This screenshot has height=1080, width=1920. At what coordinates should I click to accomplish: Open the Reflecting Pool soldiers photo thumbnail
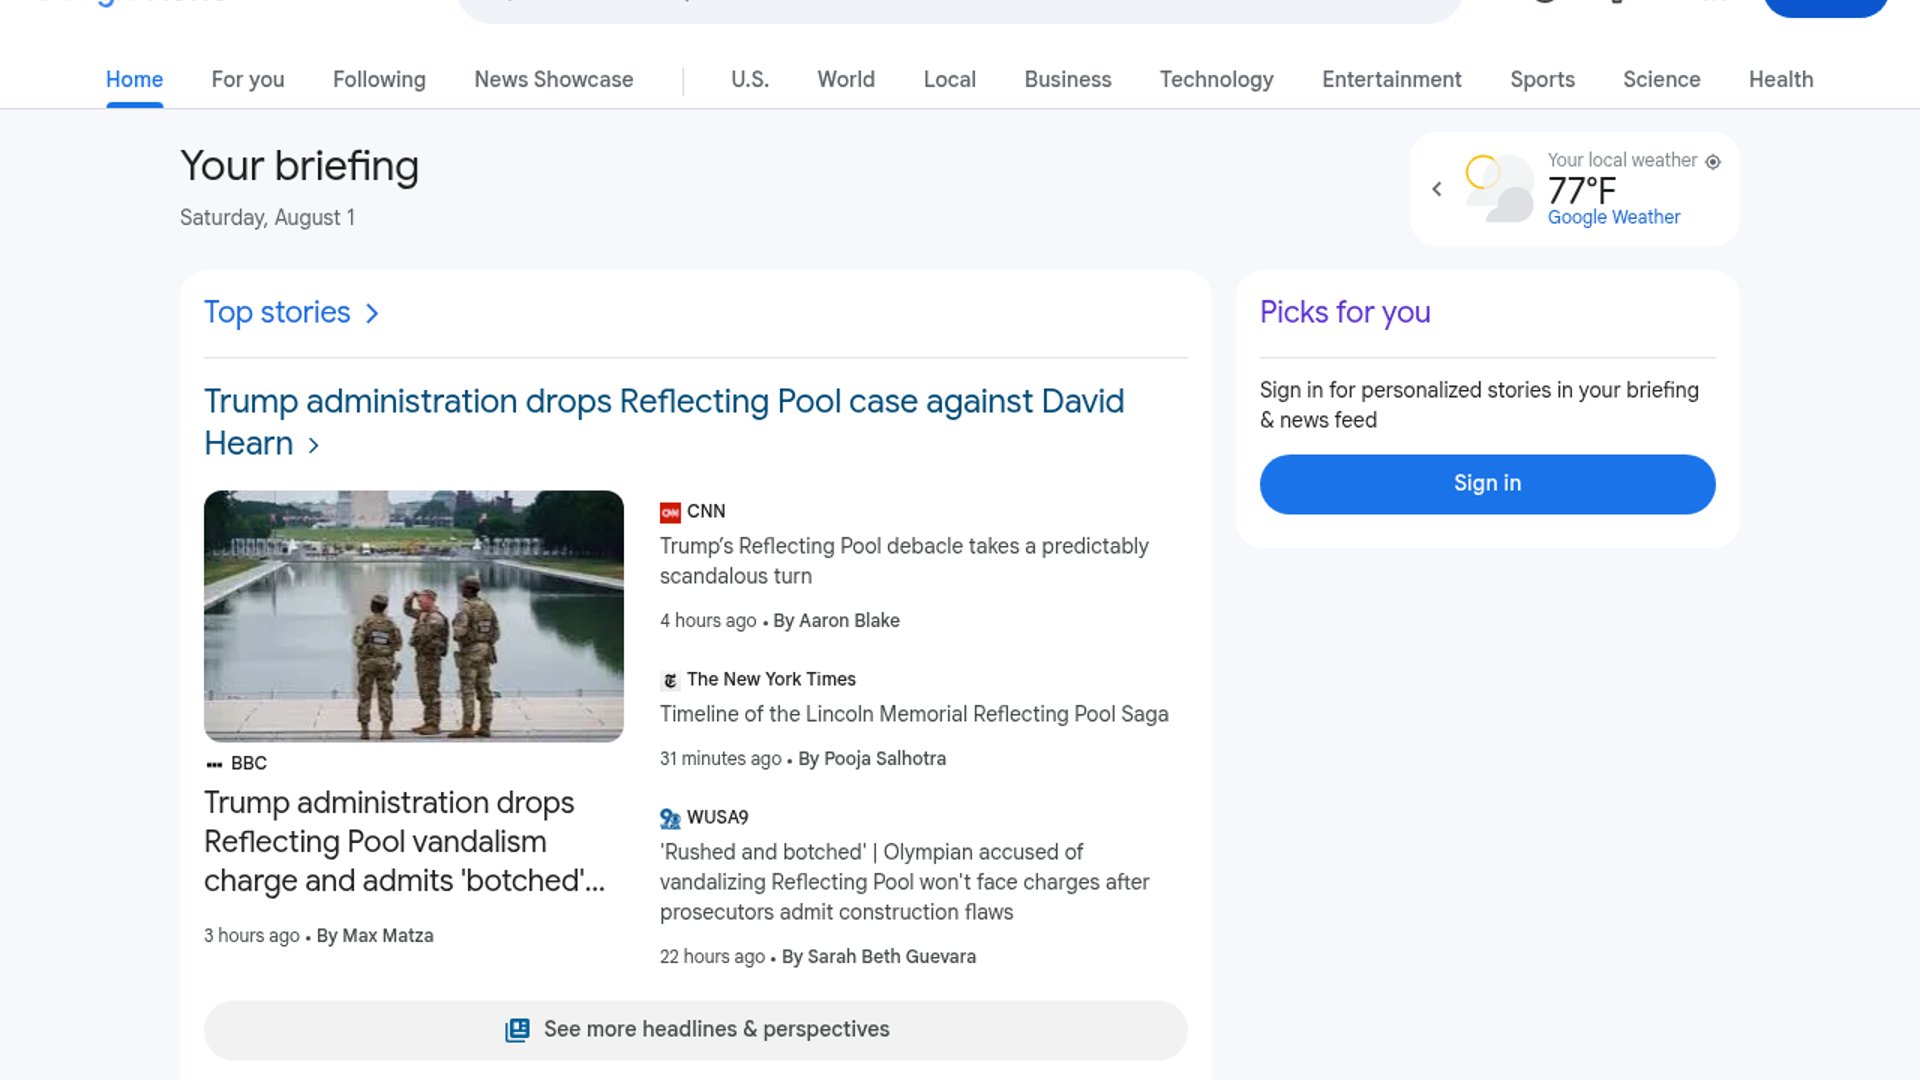414,616
